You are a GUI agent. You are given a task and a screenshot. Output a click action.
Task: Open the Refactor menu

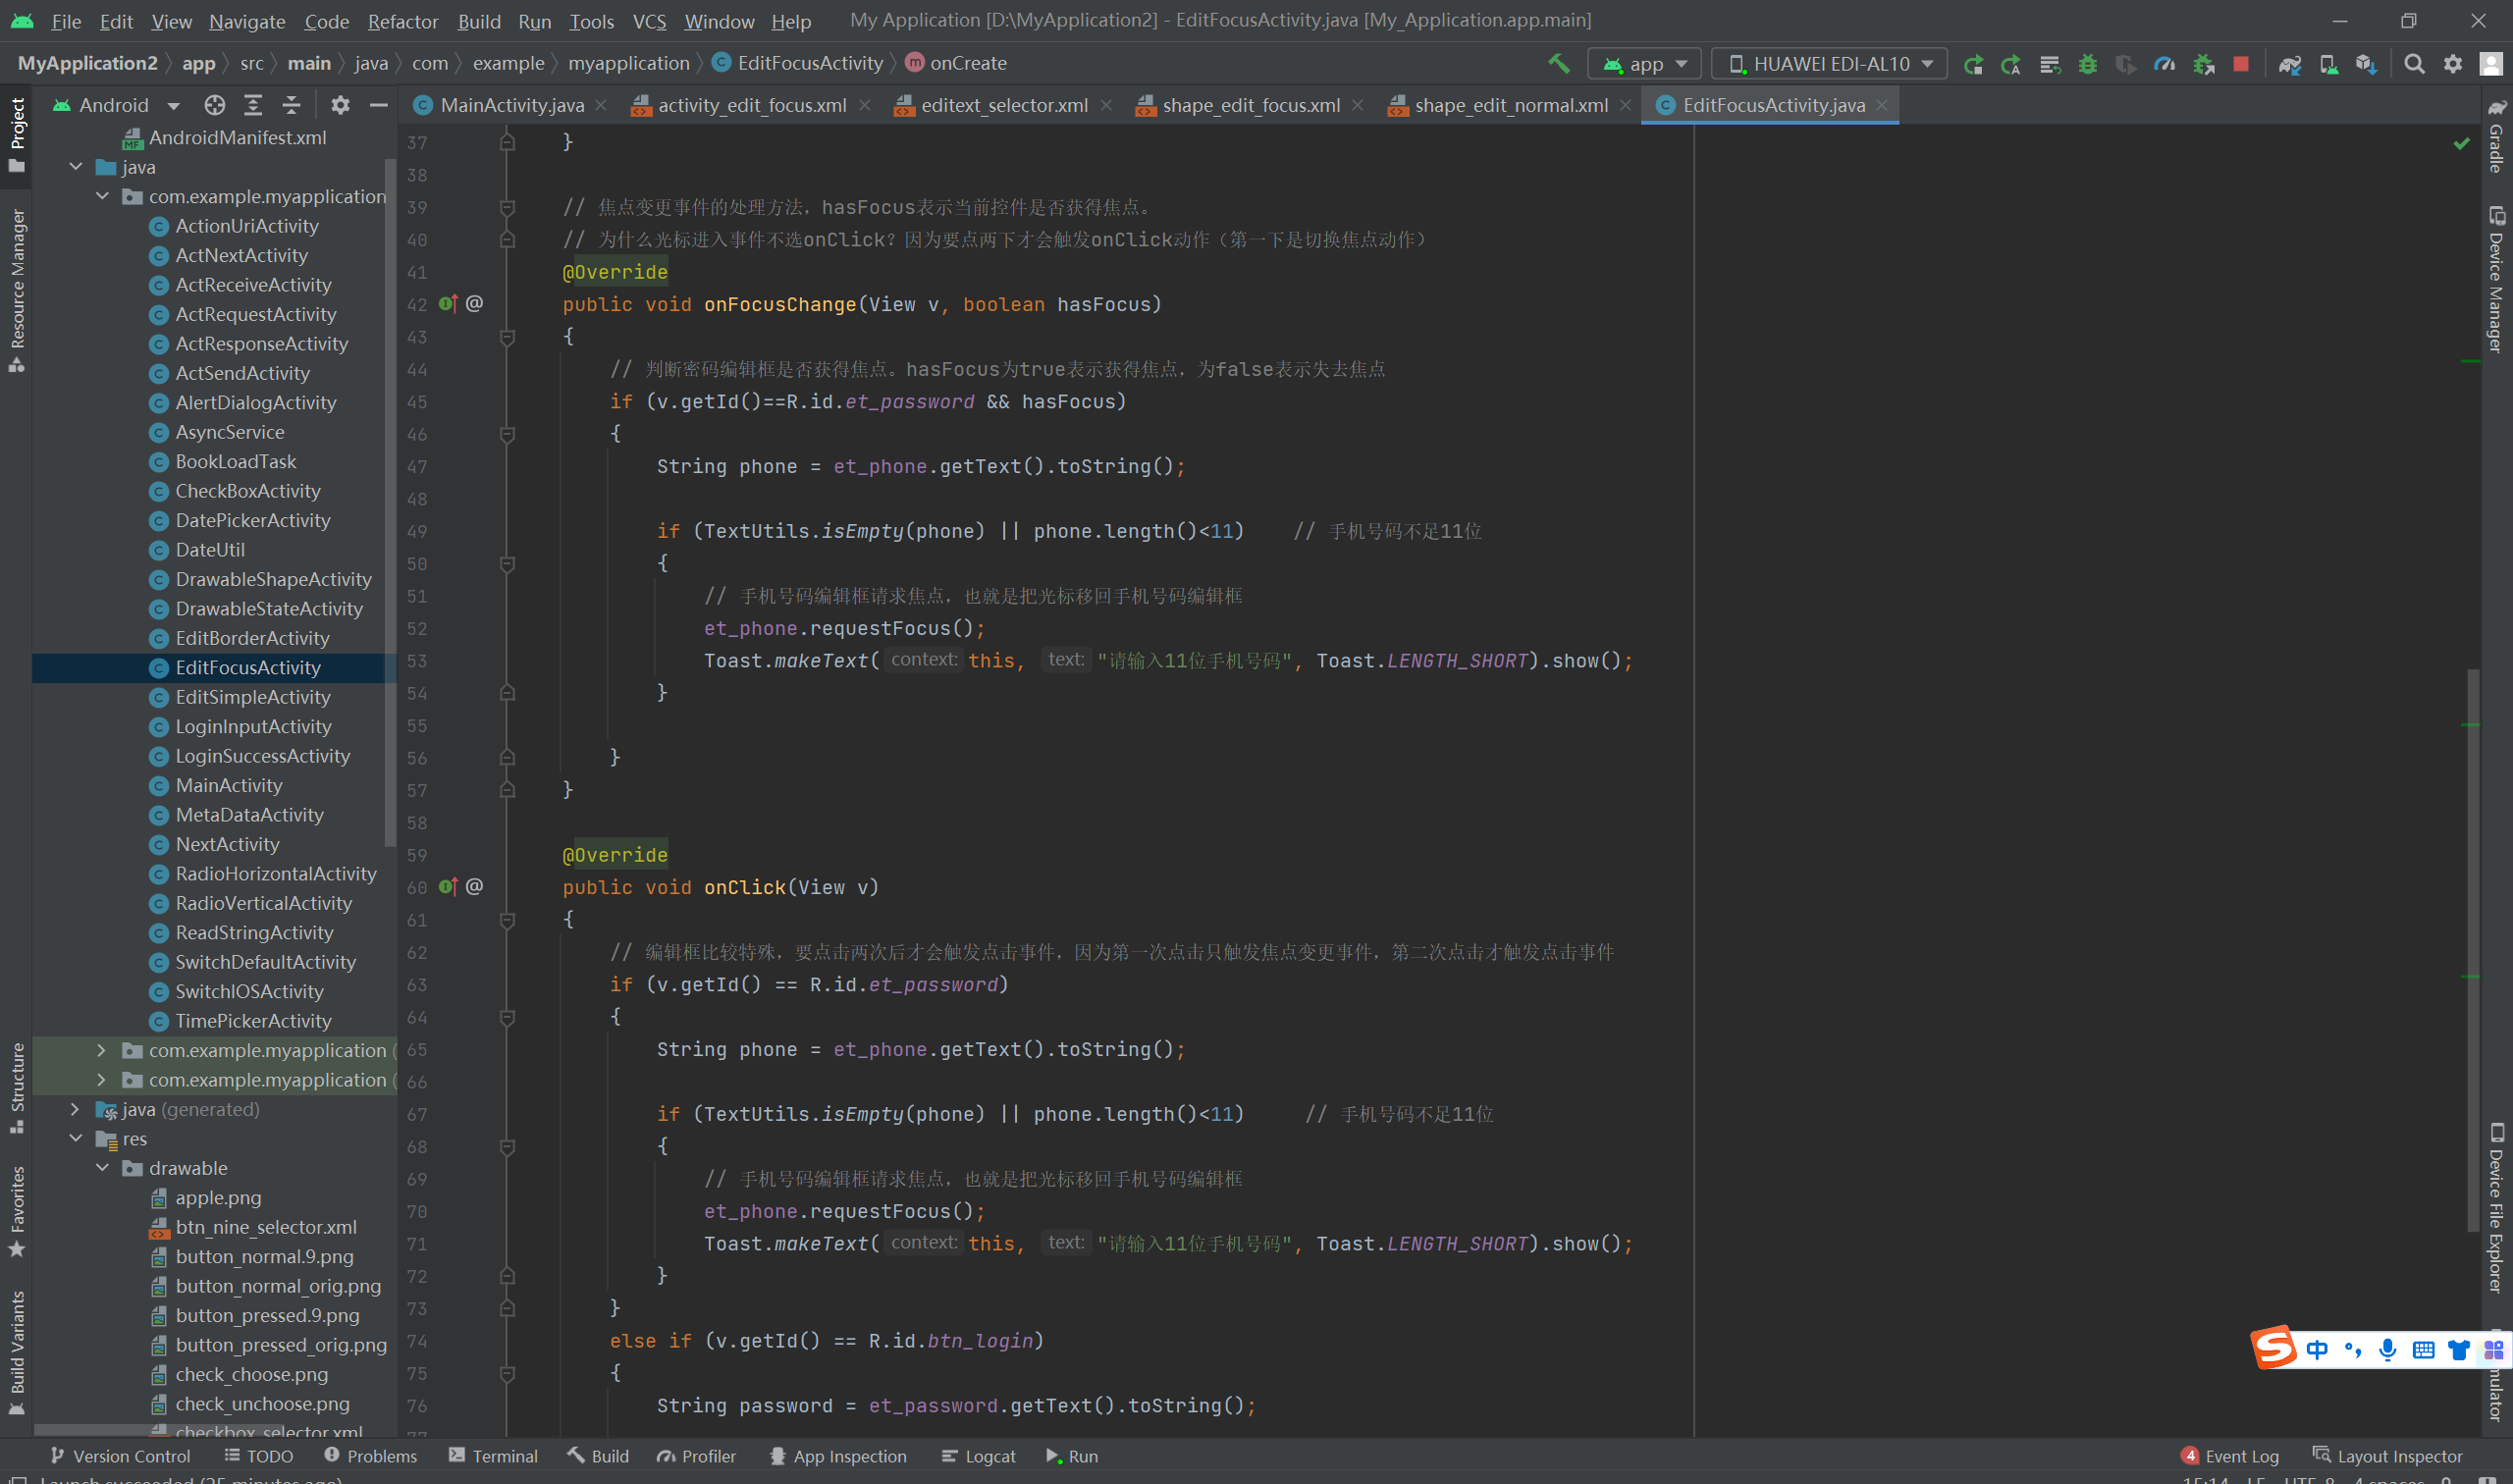point(402,21)
